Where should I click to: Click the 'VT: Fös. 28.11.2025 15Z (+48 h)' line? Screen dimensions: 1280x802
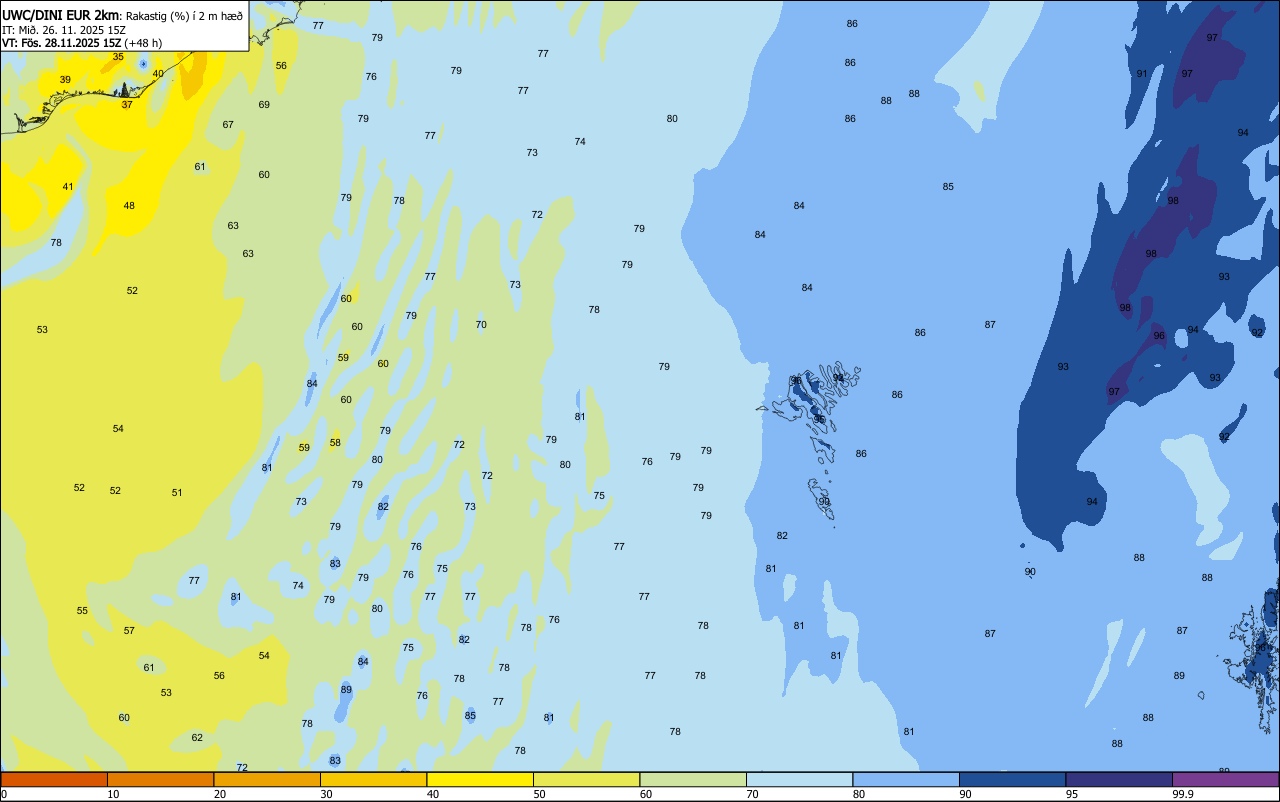coord(82,42)
